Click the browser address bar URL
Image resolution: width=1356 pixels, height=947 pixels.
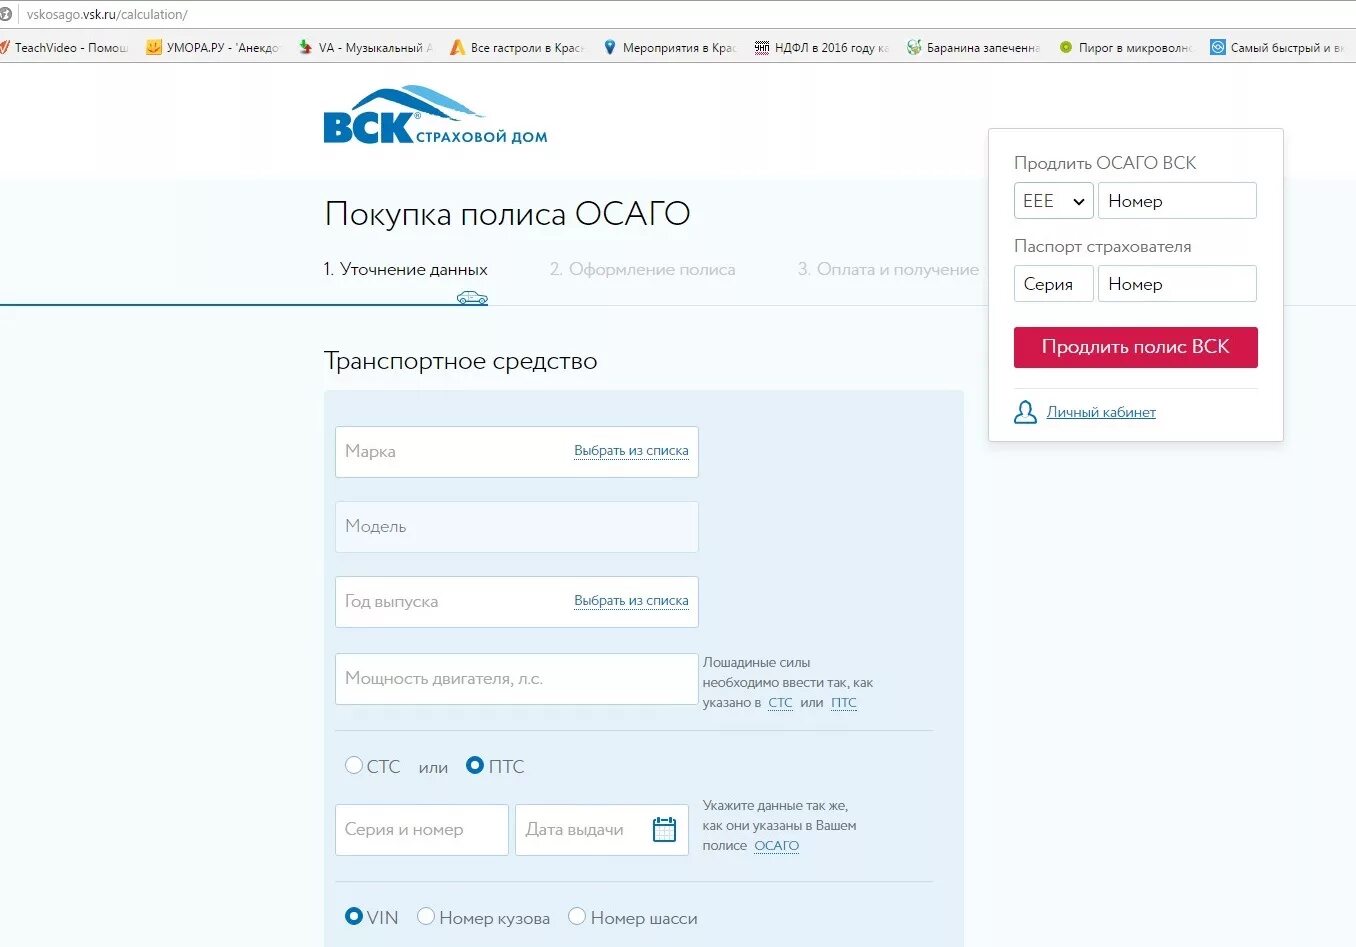click(x=107, y=14)
